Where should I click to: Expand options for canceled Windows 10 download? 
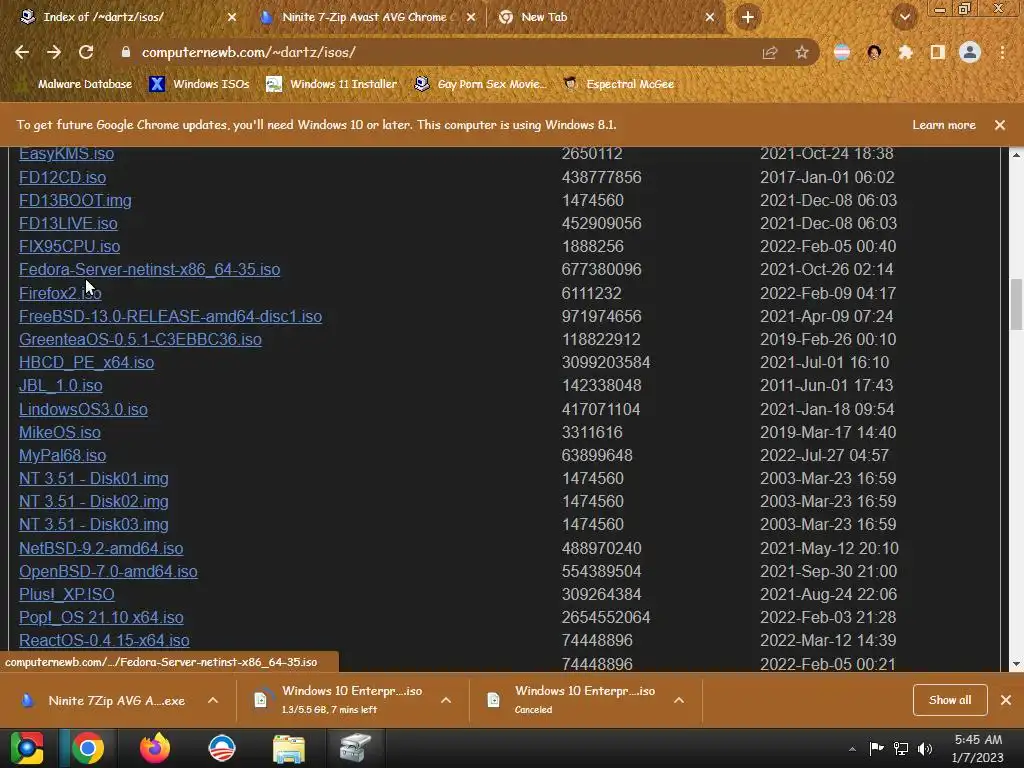coord(679,700)
